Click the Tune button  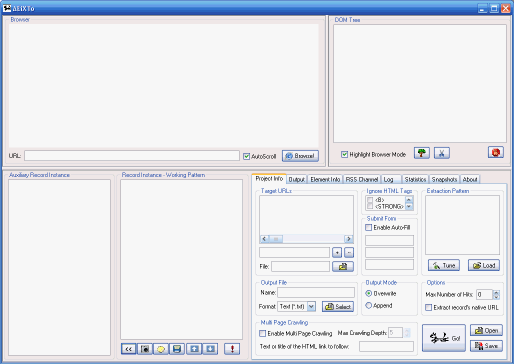[x=444, y=265]
